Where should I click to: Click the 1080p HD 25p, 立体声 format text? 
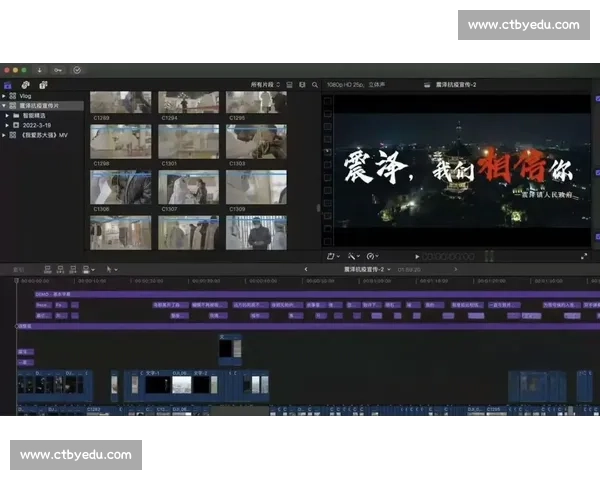pos(356,85)
